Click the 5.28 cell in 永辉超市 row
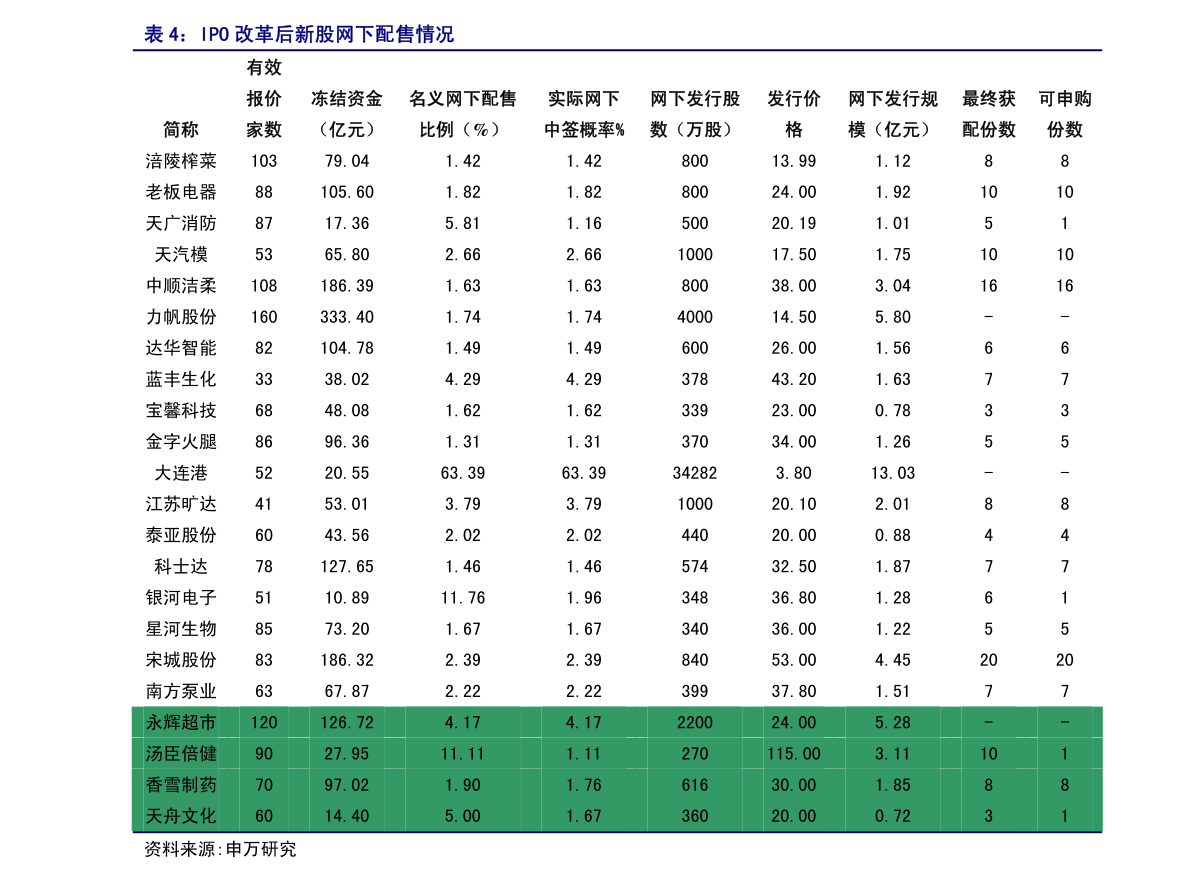The width and height of the screenshot is (1191, 879). (892, 722)
